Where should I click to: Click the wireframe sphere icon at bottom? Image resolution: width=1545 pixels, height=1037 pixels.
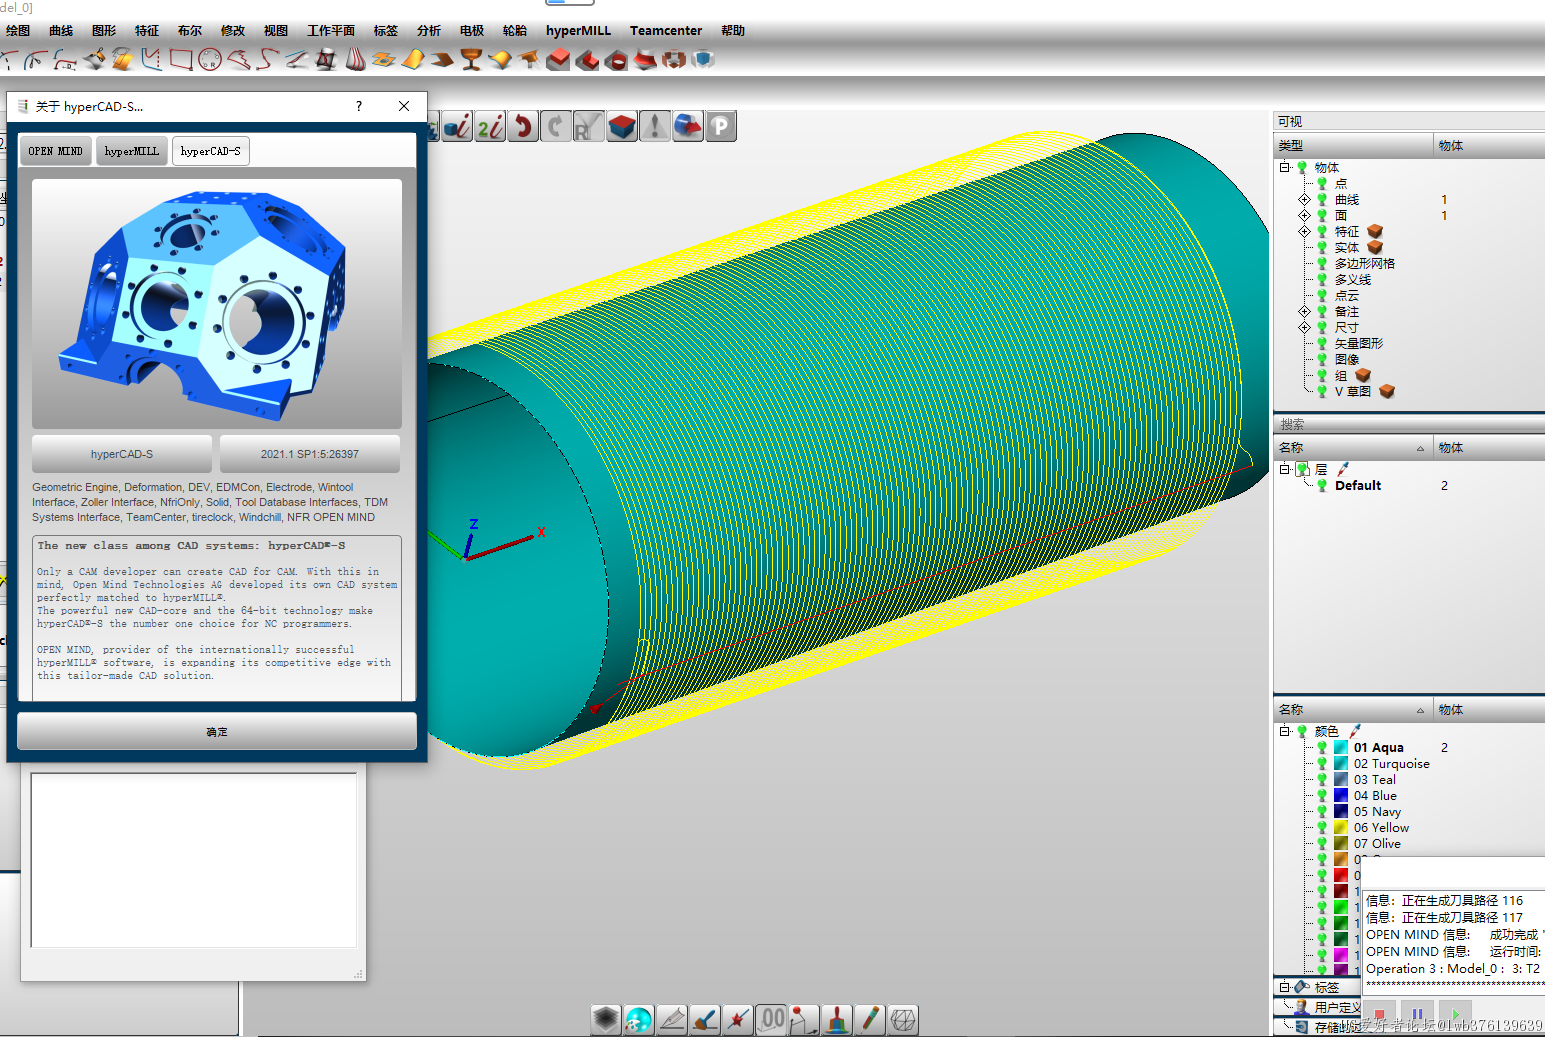click(903, 1020)
